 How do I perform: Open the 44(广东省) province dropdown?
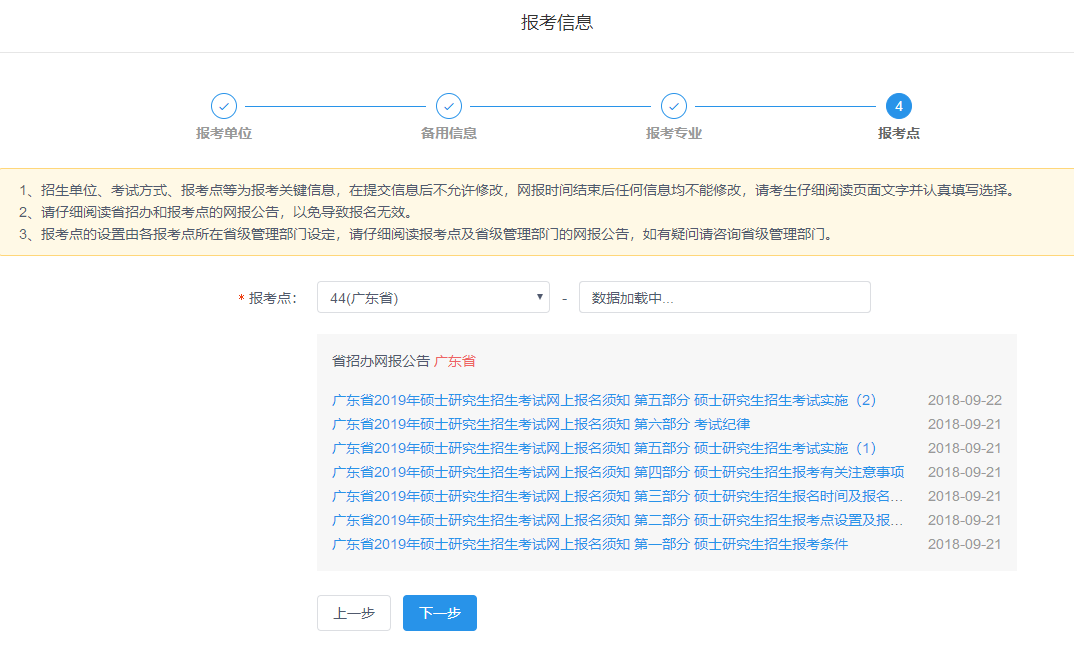pos(433,297)
